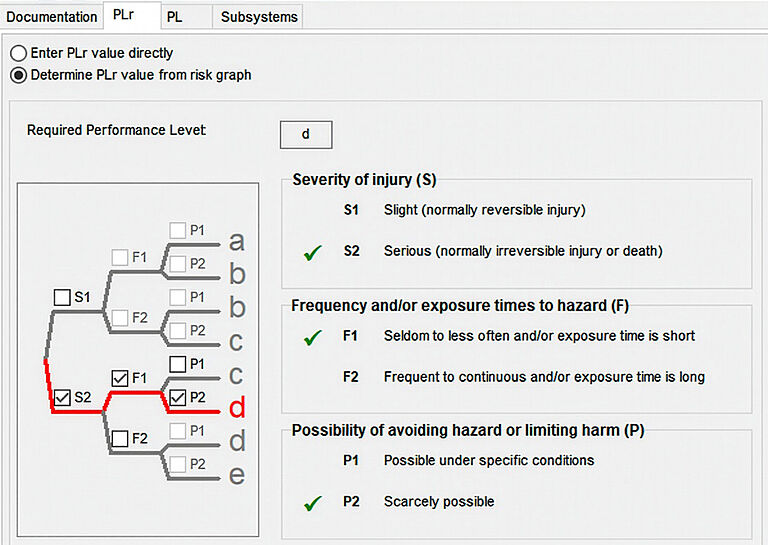Select P1 Possible under specific conditions
The width and height of the screenshot is (768, 545).
point(488,460)
